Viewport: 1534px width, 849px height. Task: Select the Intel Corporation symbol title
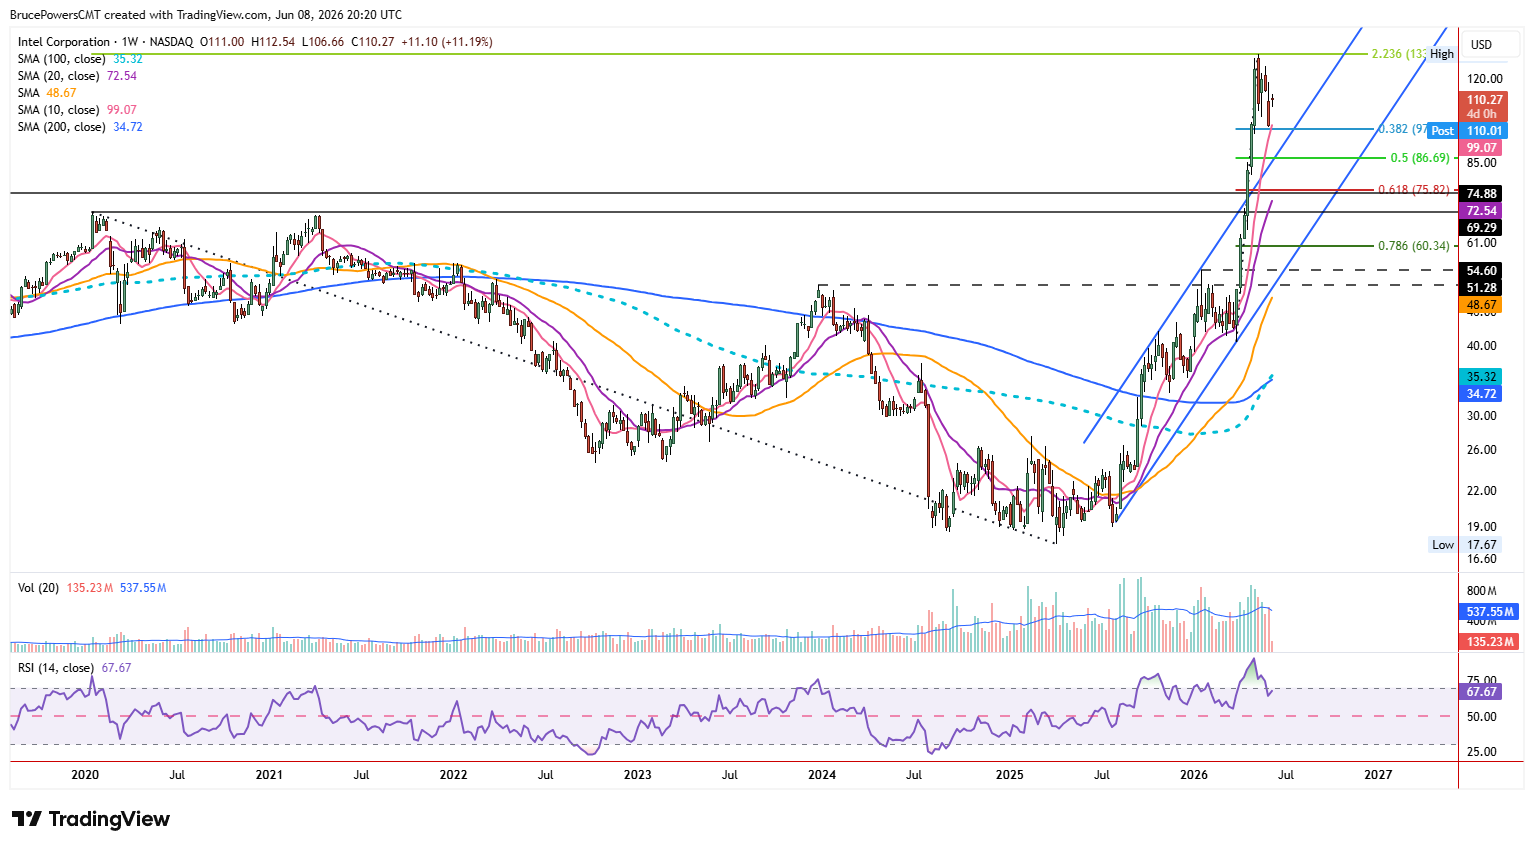click(64, 42)
